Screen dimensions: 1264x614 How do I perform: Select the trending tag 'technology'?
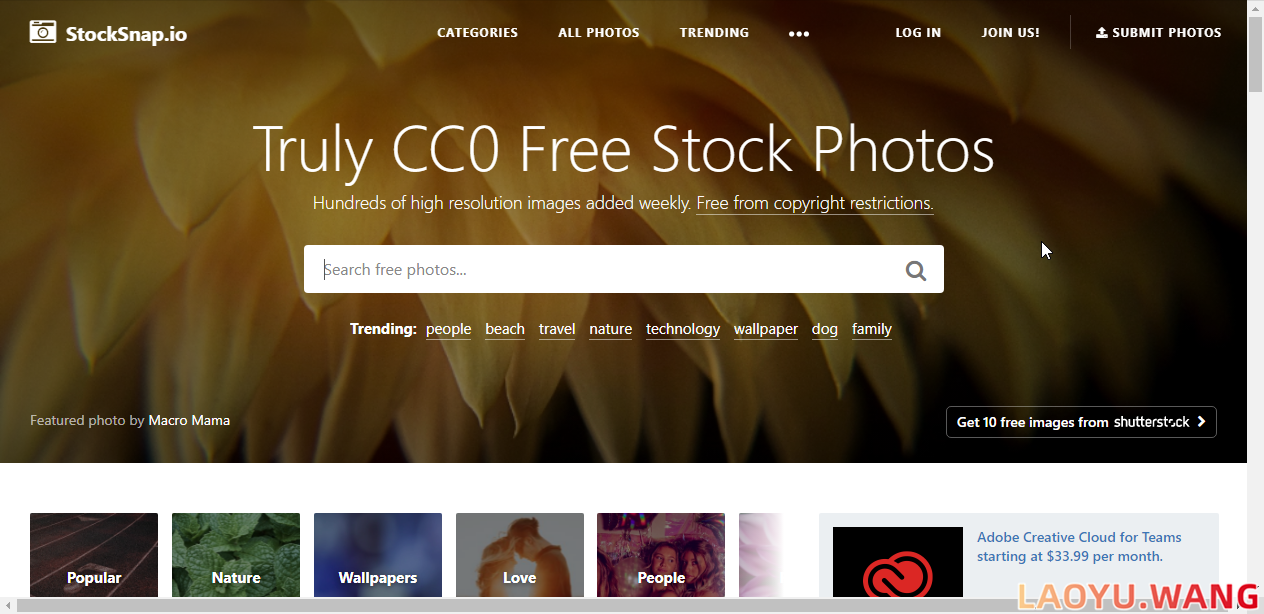tap(683, 329)
